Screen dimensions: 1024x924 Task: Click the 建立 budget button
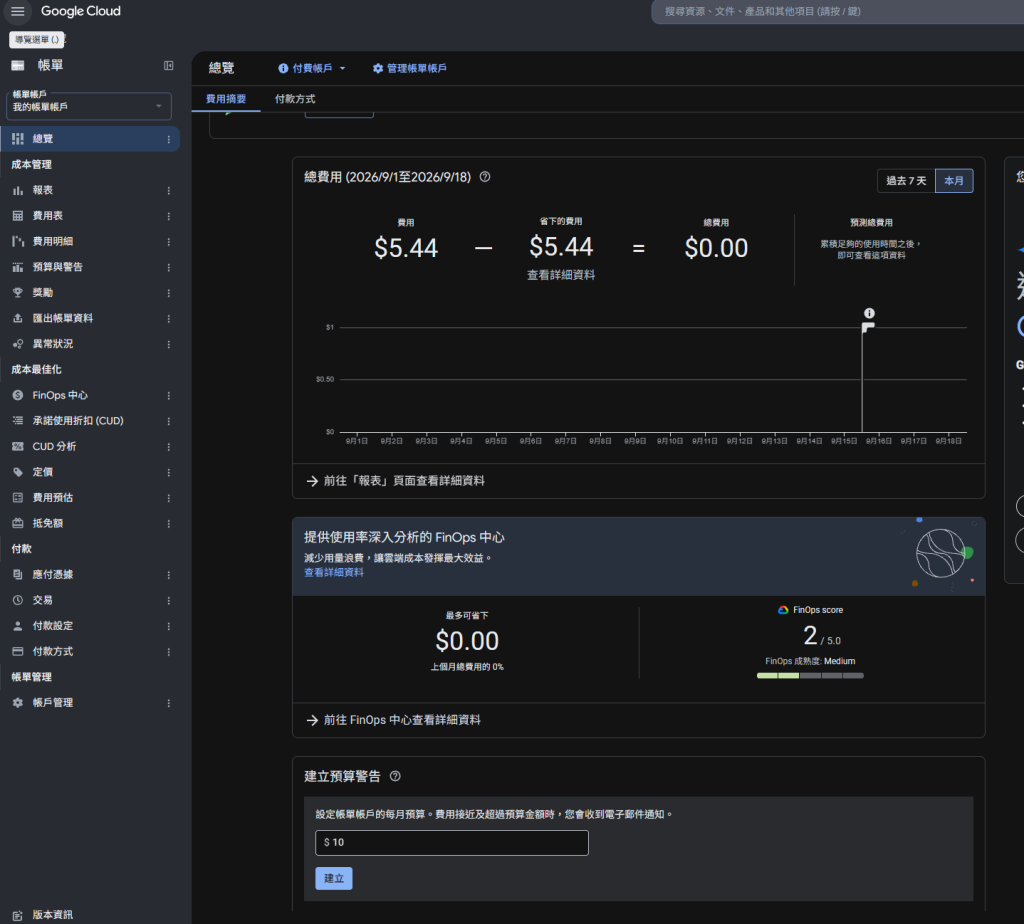334,879
